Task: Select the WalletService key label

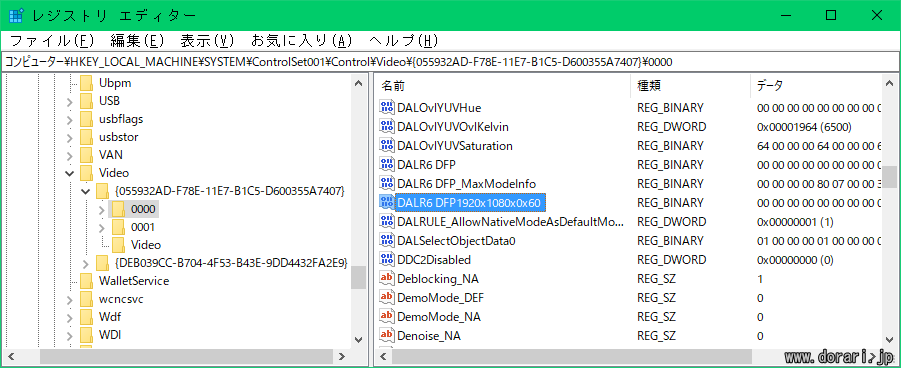Action: [134, 281]
